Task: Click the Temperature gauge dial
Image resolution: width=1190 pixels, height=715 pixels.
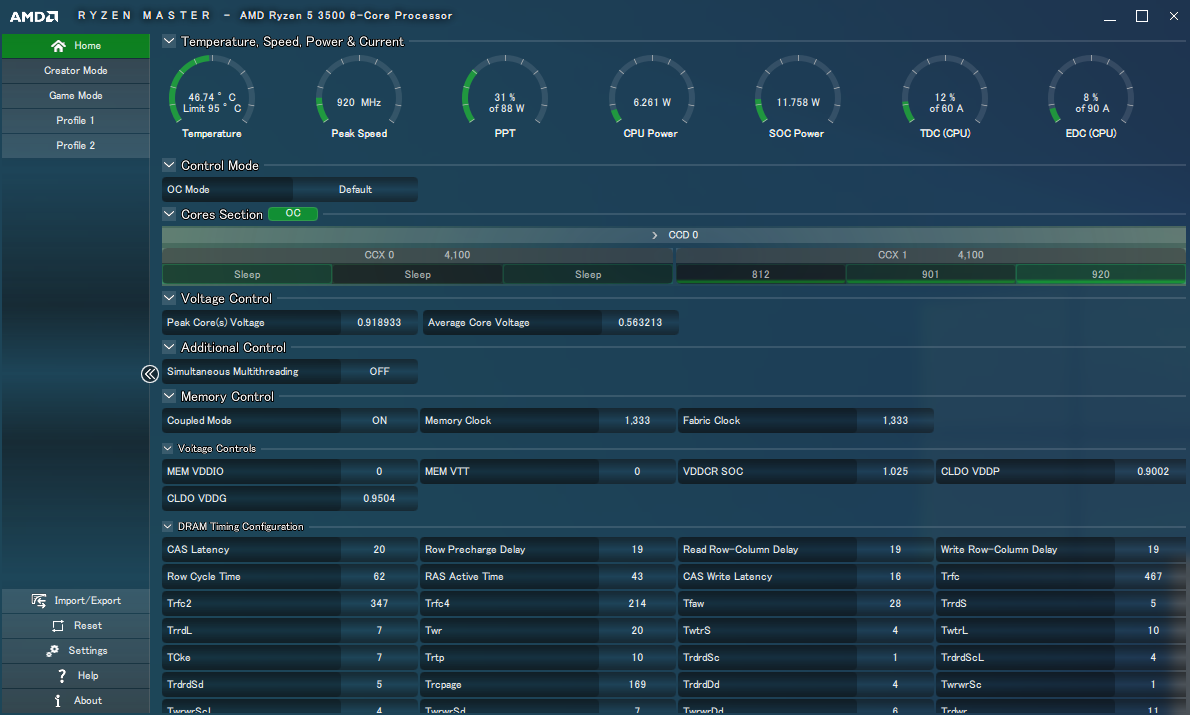Action: pos(212,97)
